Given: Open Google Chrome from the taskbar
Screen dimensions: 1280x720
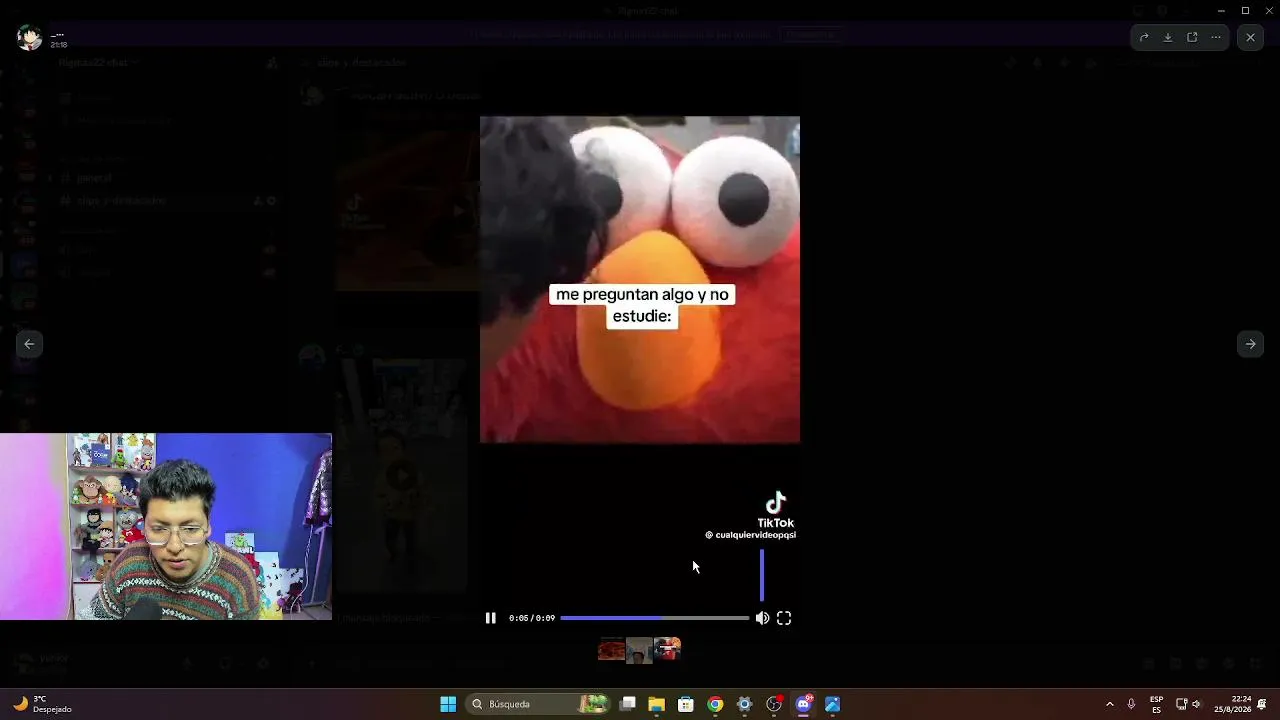Looking at the screenshot, I should [x=715, y=704].
